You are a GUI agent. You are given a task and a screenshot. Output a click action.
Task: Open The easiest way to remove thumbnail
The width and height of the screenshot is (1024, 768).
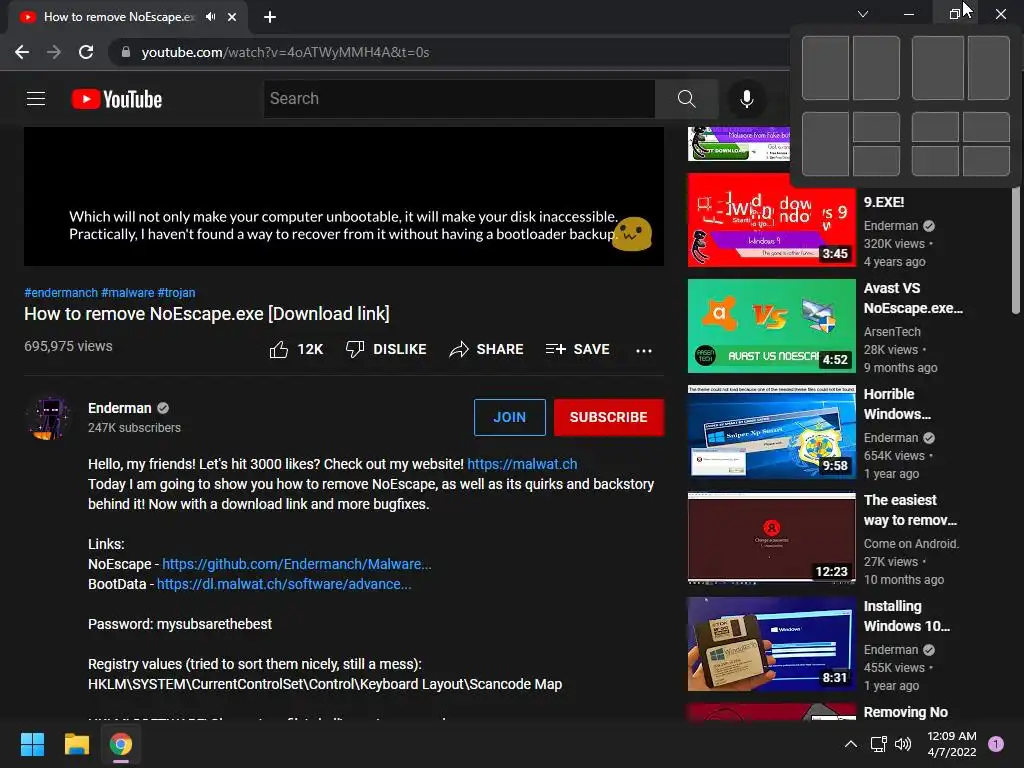771,538
